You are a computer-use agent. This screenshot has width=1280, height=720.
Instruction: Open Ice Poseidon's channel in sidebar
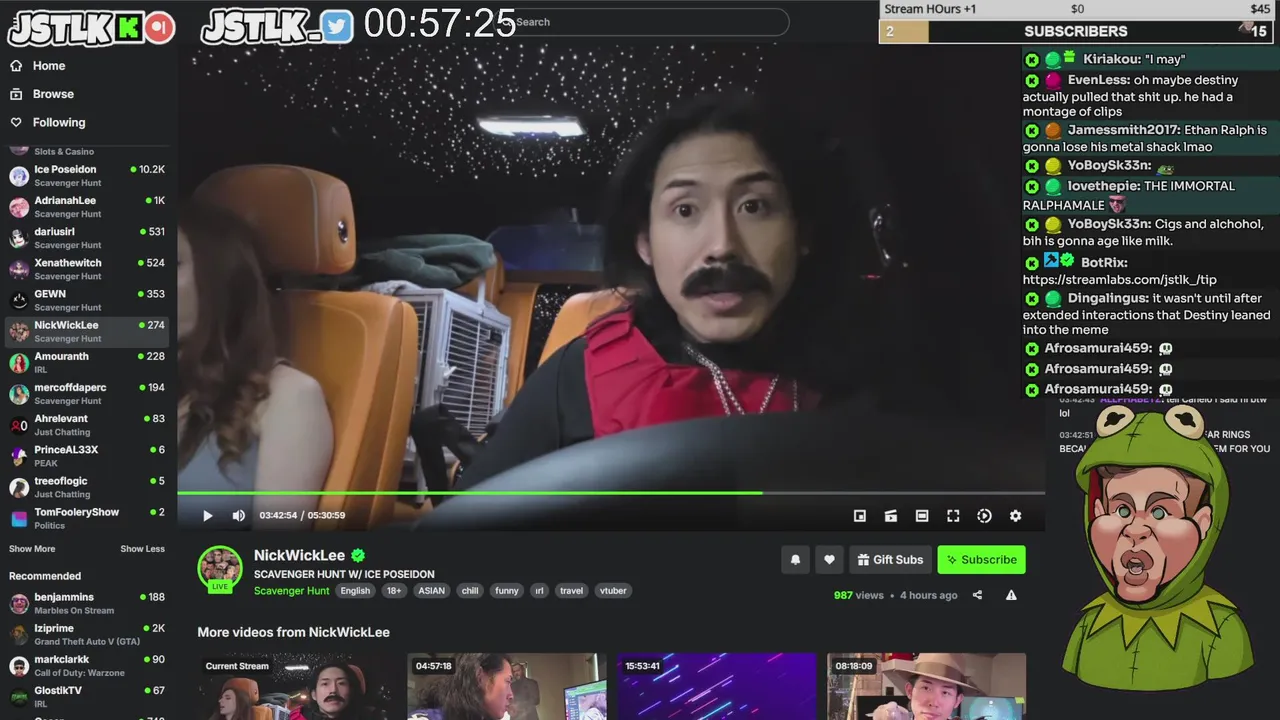(87, 176)
